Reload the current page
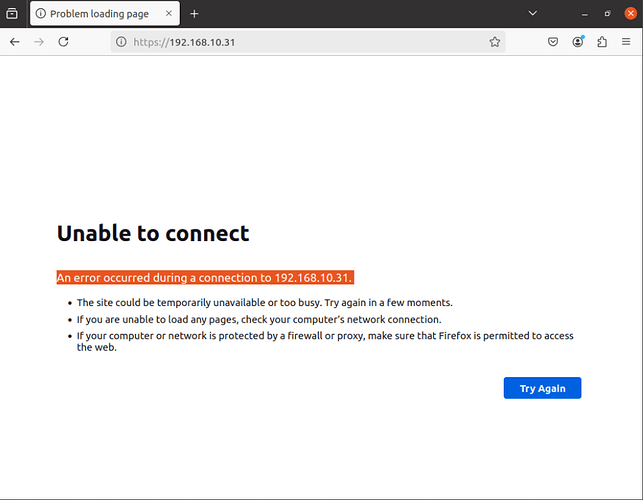This screenshot has height=500, width=643. pos(64,42)
